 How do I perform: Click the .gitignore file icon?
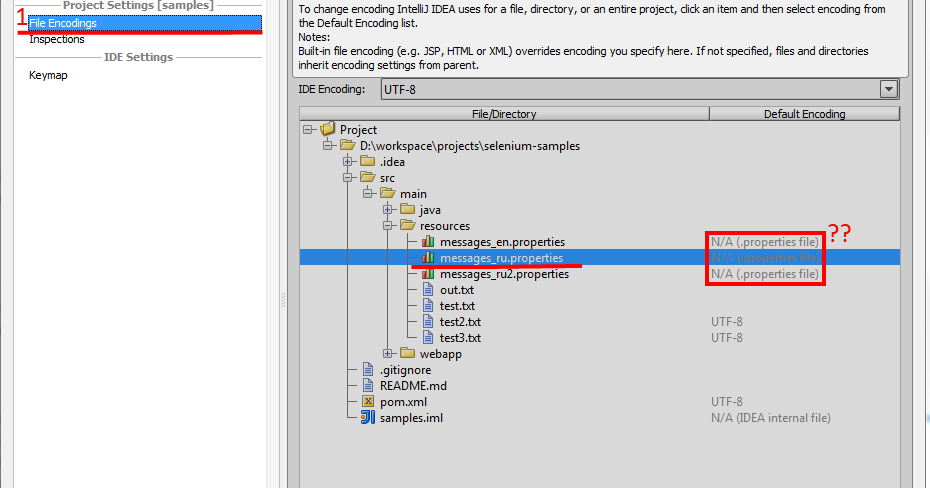tap(368, 369)
